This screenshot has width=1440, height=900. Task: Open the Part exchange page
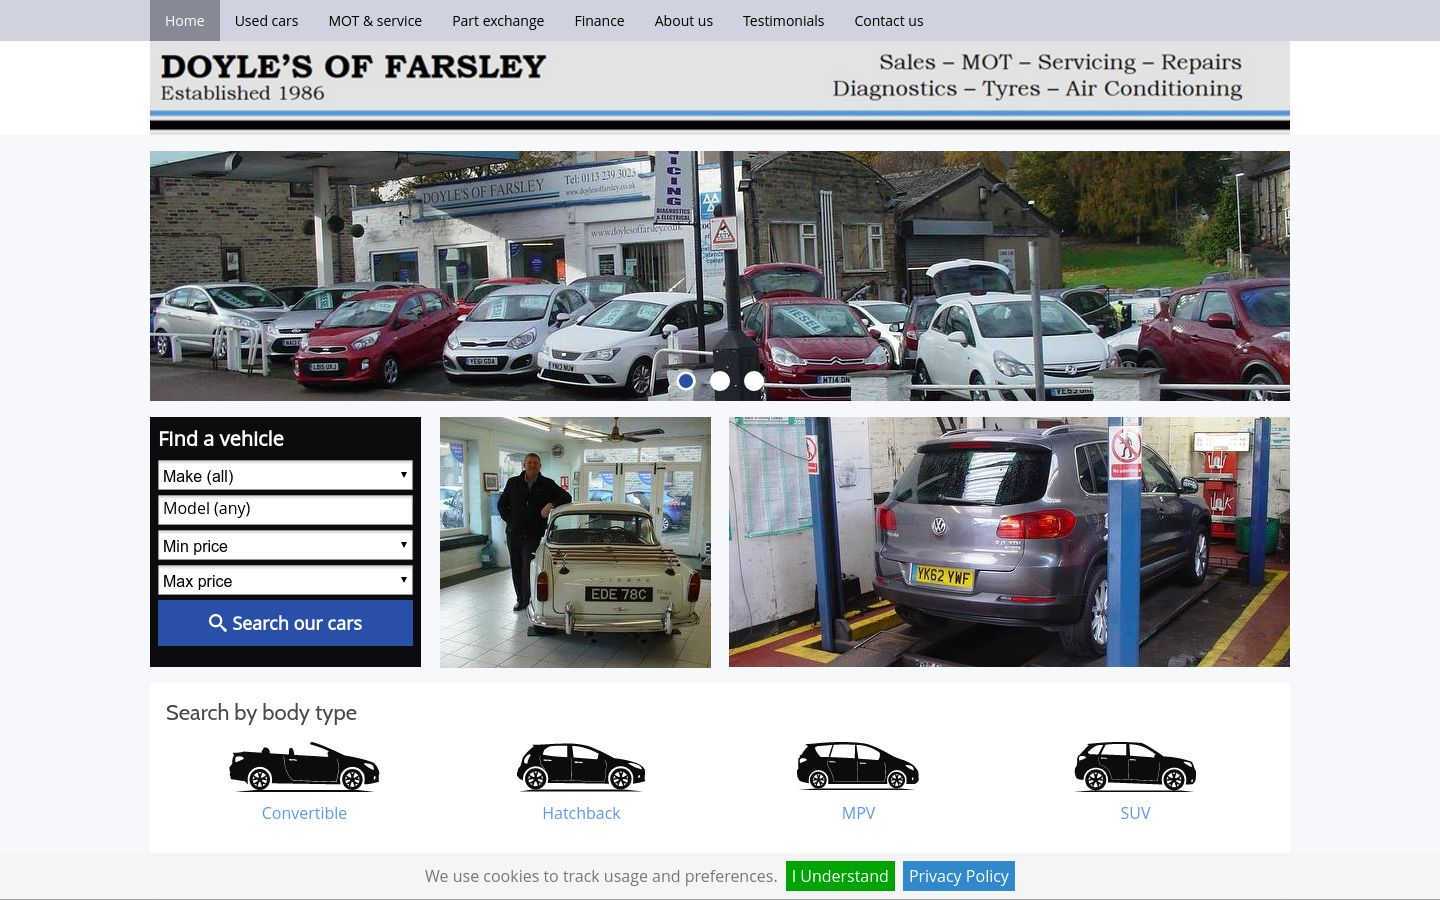tap(498, 20)
